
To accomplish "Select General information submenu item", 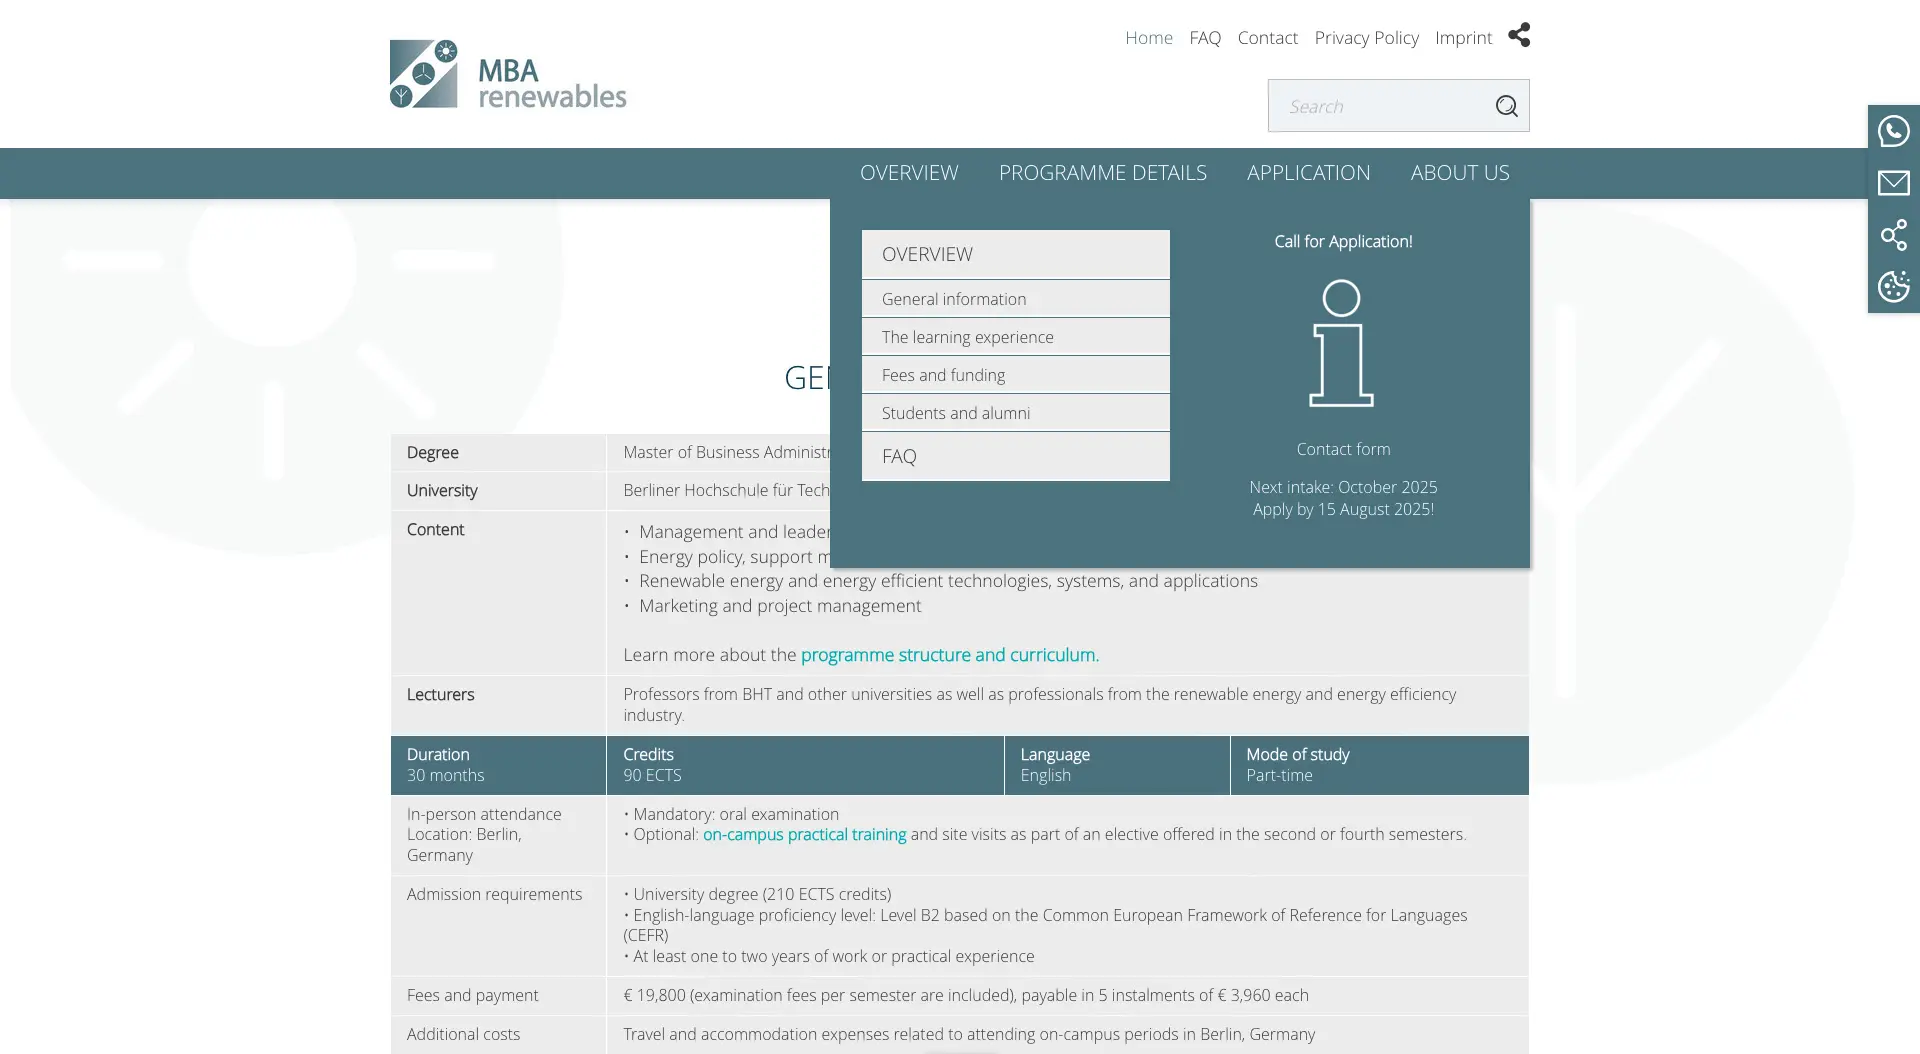I will point(1015,299).
